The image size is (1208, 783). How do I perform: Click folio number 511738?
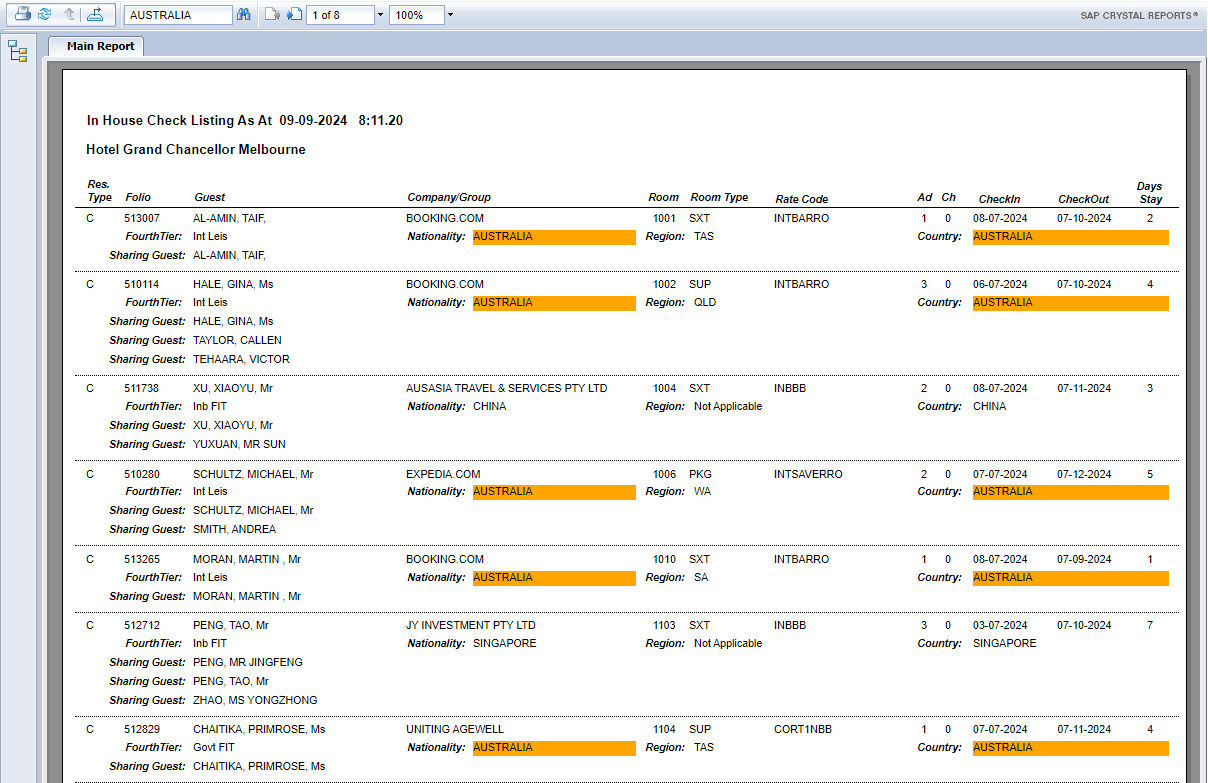pyautogui.click(x=141, y=388)
